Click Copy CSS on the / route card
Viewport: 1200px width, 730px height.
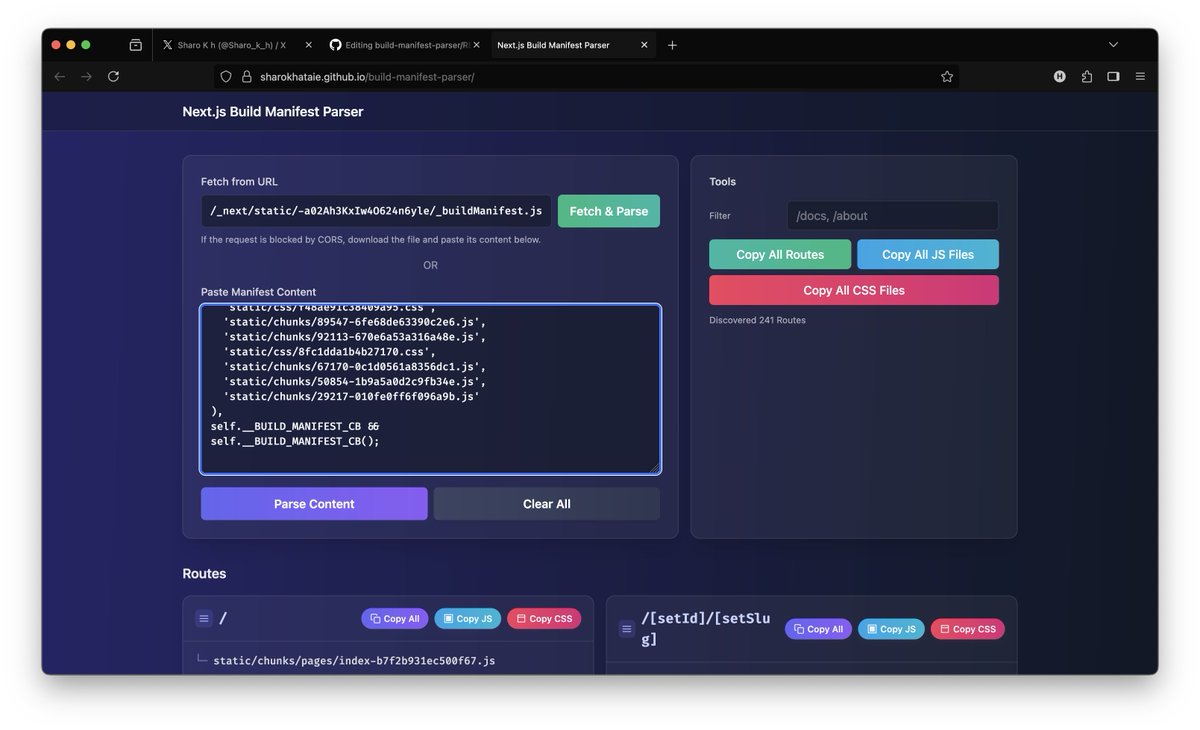pyautogui.click(x=544, y=619)
